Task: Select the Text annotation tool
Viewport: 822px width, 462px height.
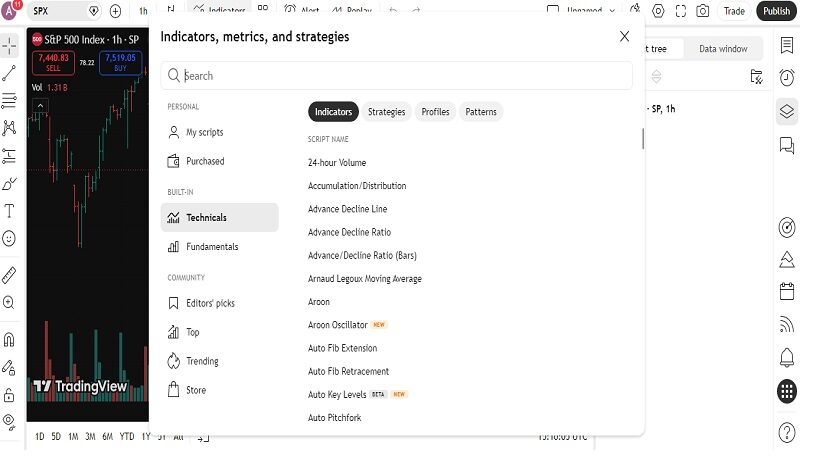Action: click(9, 211)
